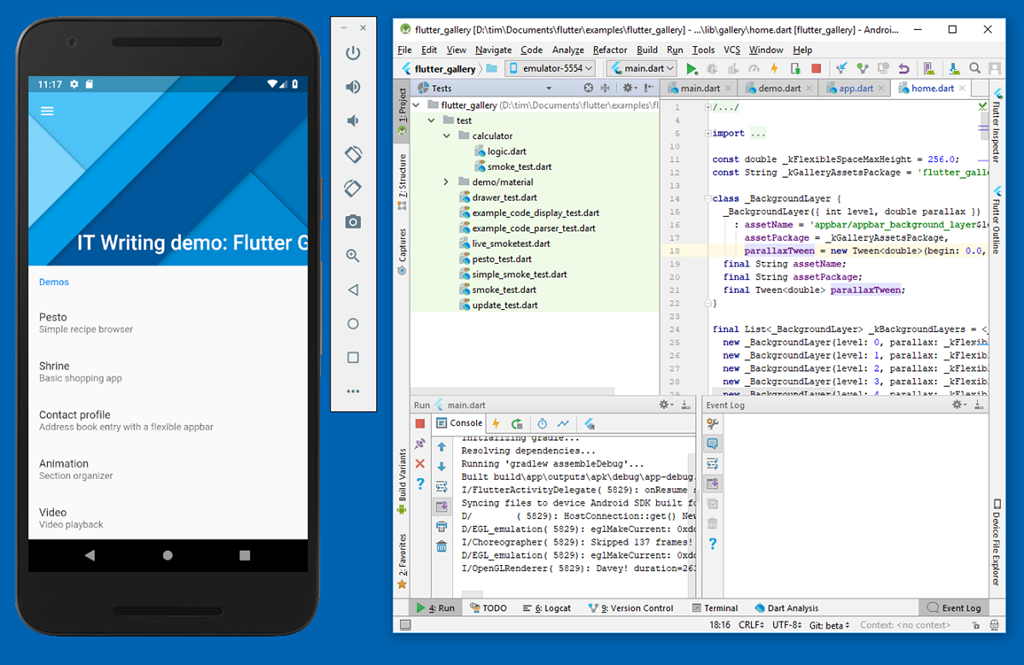The width and height of the screenshot is (1024, 665).
Task: Toggle the Flutter Inspector side panel
Action: tap(997, 125)
